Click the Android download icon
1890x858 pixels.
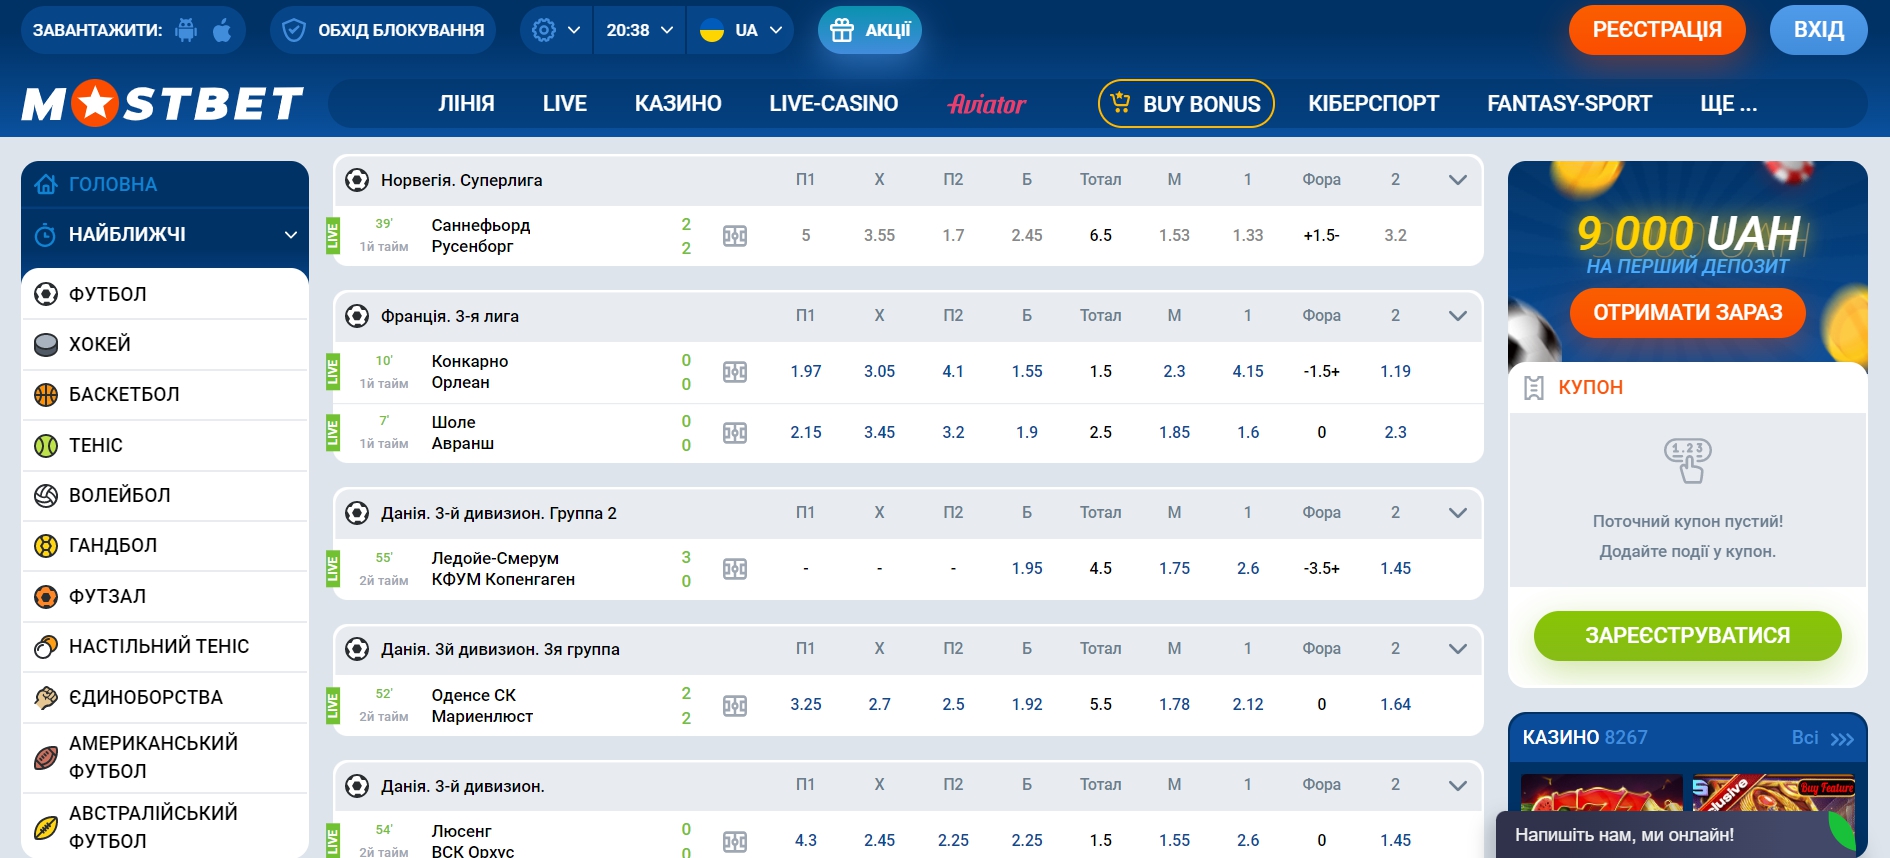pos(186,30)
